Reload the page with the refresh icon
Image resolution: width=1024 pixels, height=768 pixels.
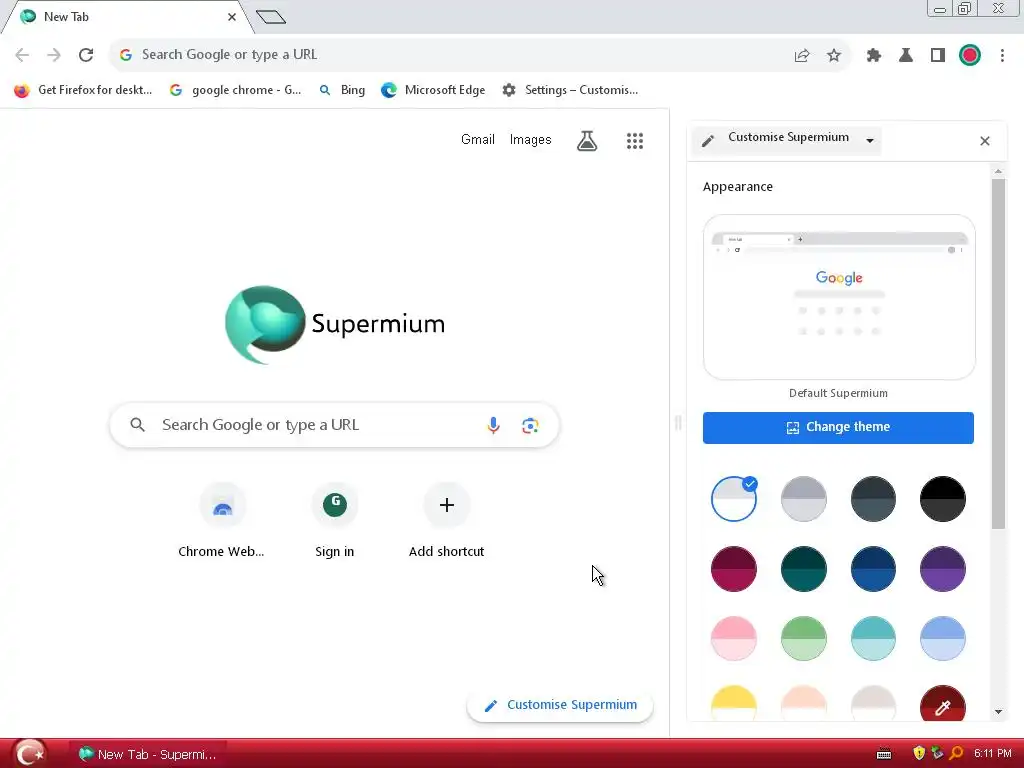click(x=86, y=55)
